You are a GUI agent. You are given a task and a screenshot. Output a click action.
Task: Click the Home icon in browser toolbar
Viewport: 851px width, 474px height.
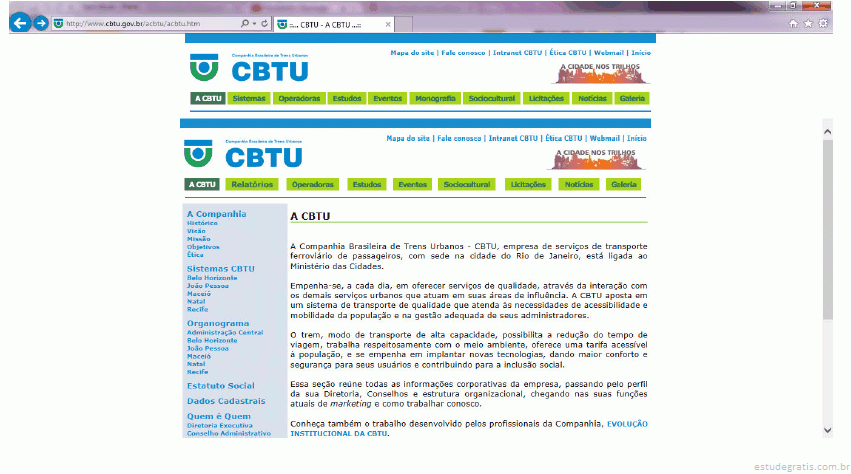pos(793,24)
